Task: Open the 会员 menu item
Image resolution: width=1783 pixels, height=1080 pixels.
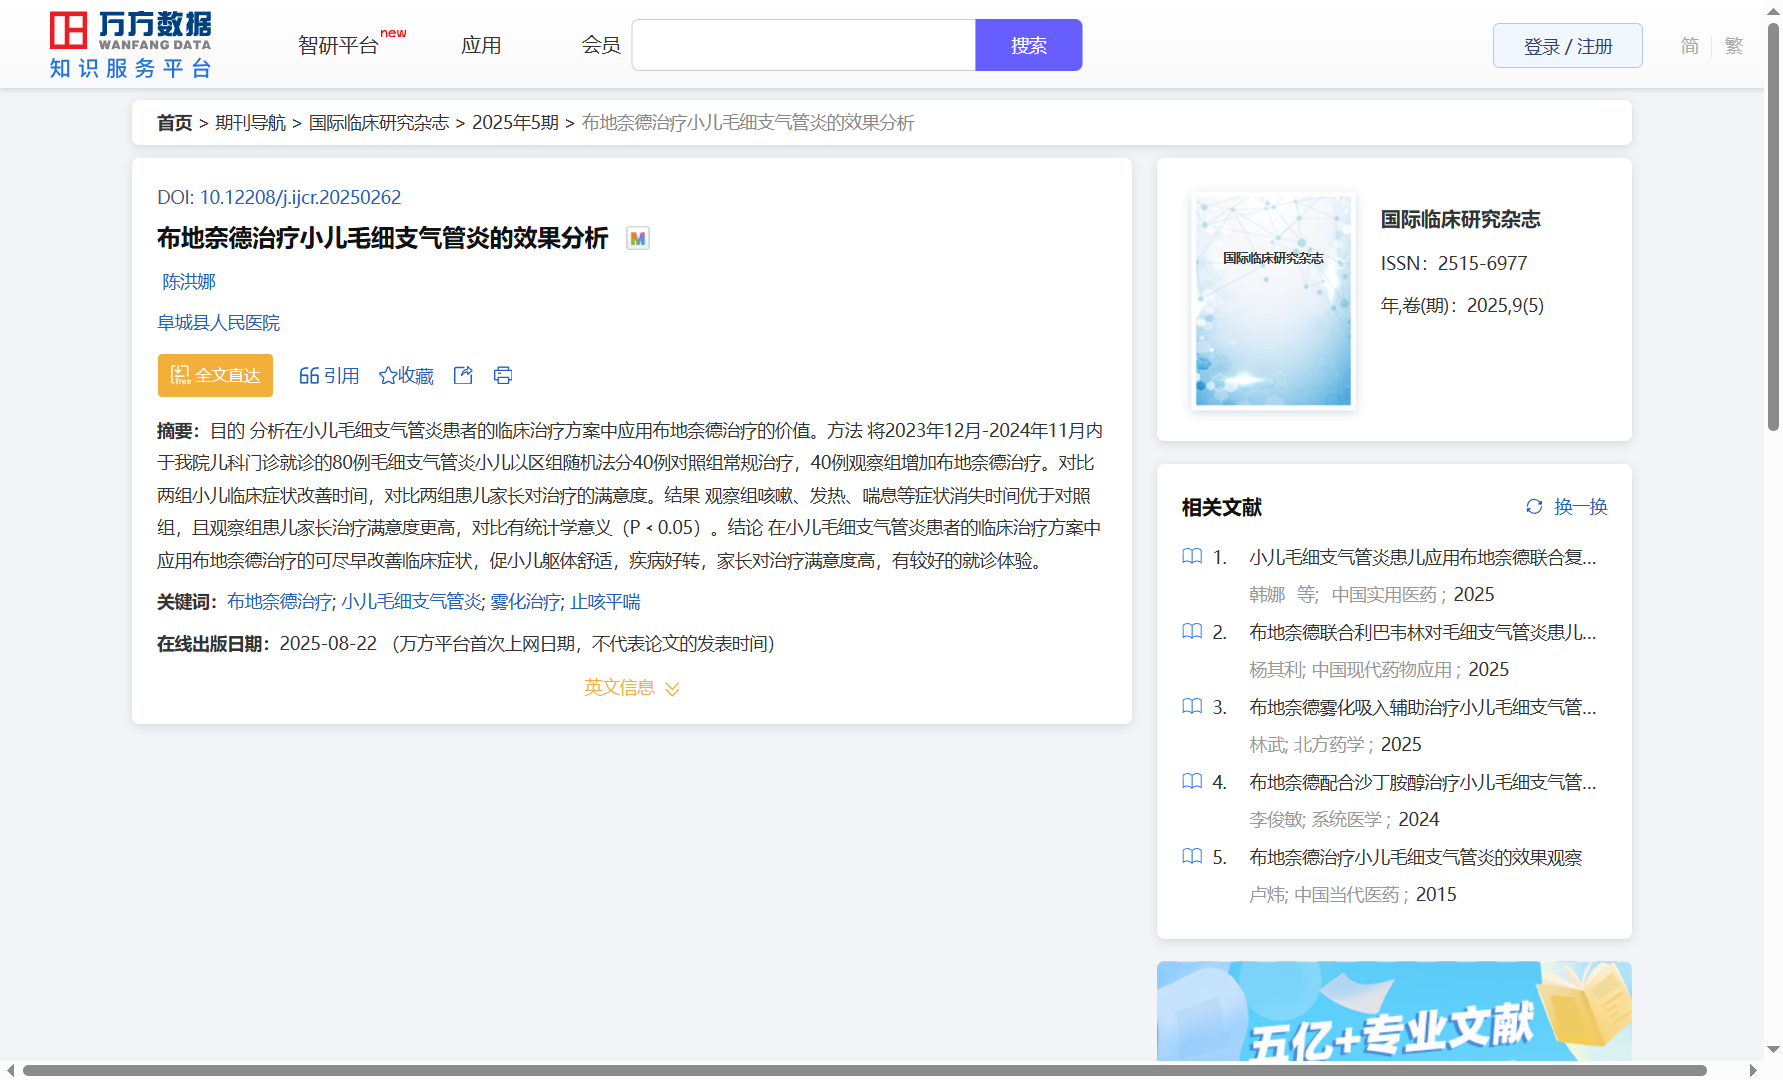Action: pos(601,46)
